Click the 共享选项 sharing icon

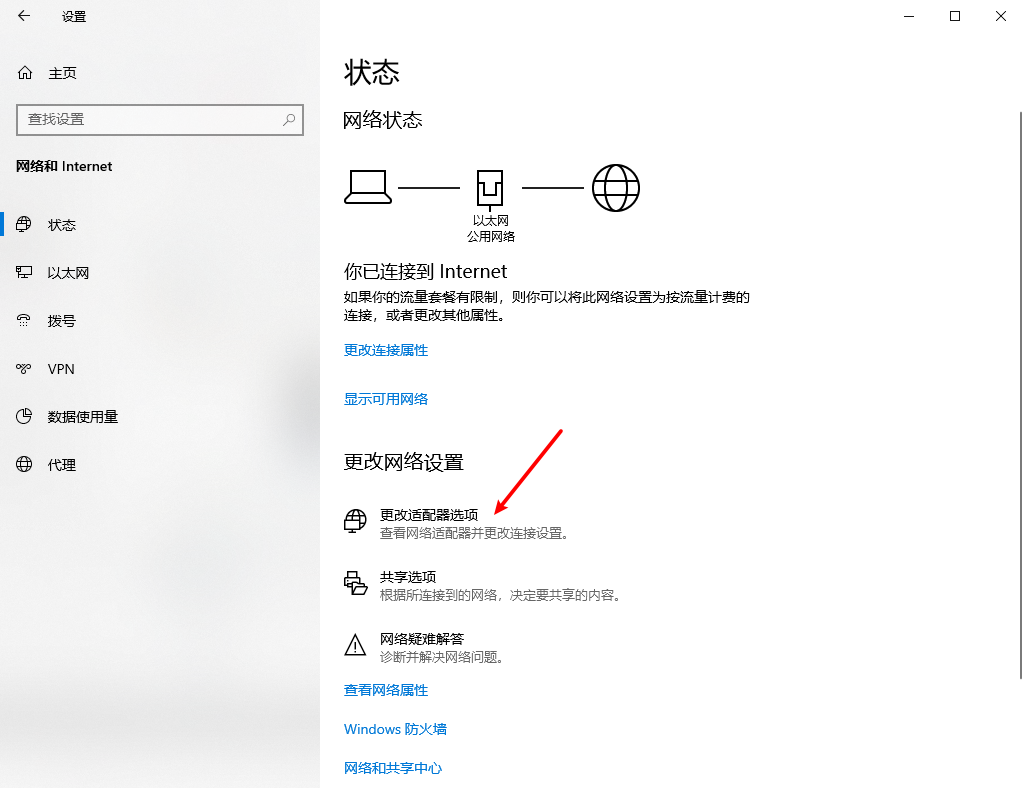coord(355,583)
